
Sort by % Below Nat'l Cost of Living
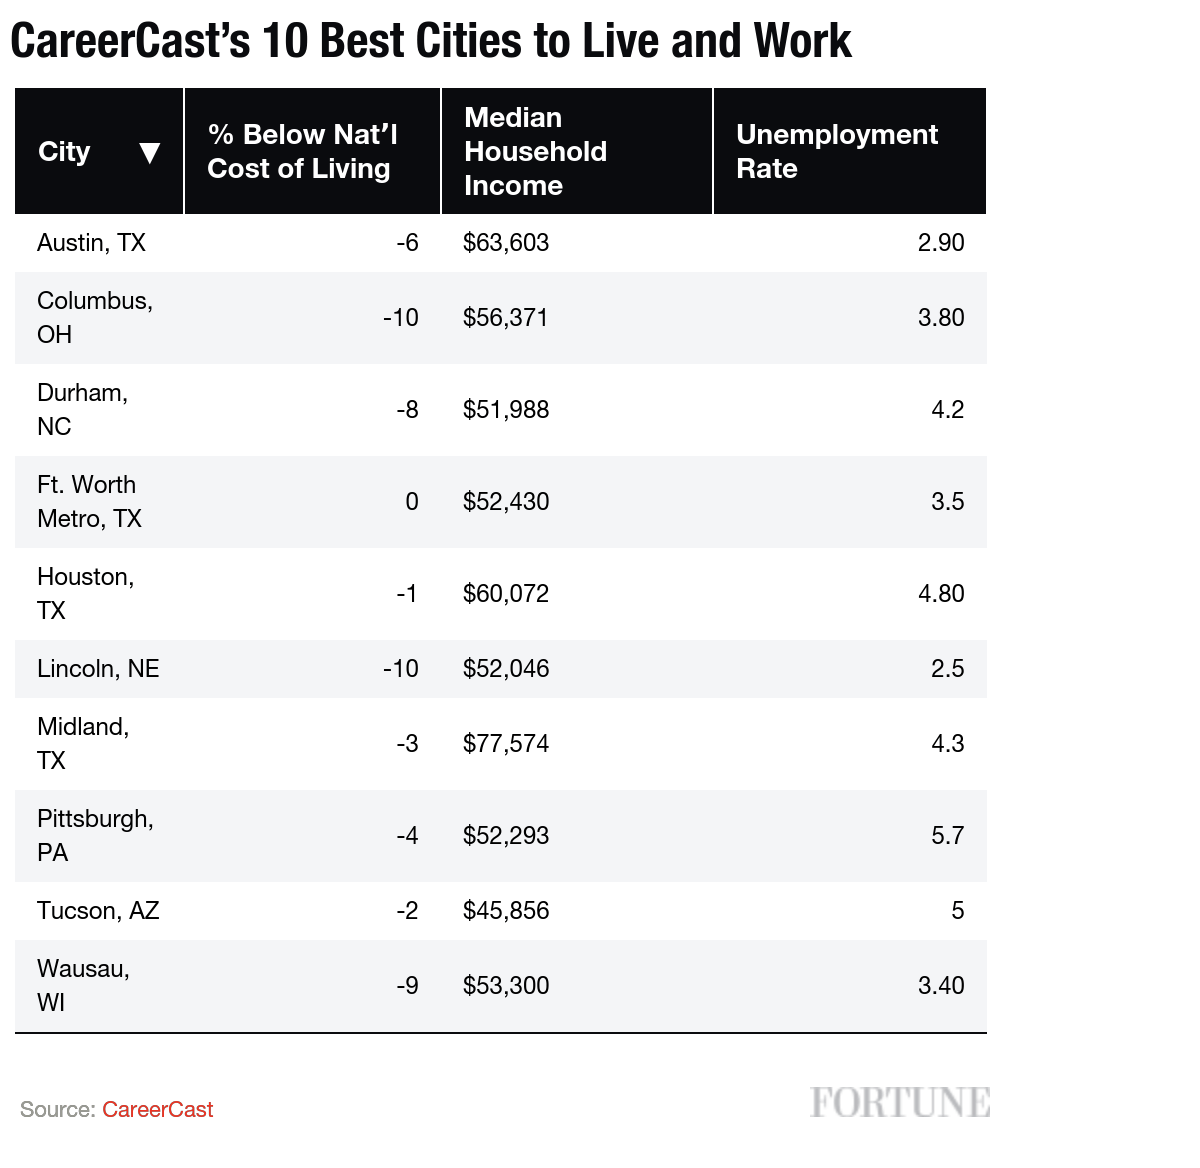(312, 151)
